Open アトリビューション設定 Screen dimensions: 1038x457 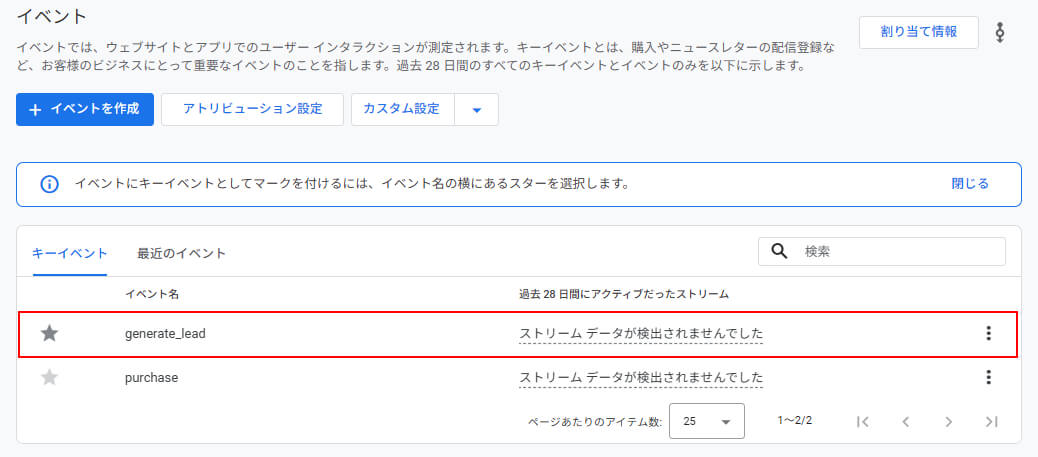(x=252, y=109)
